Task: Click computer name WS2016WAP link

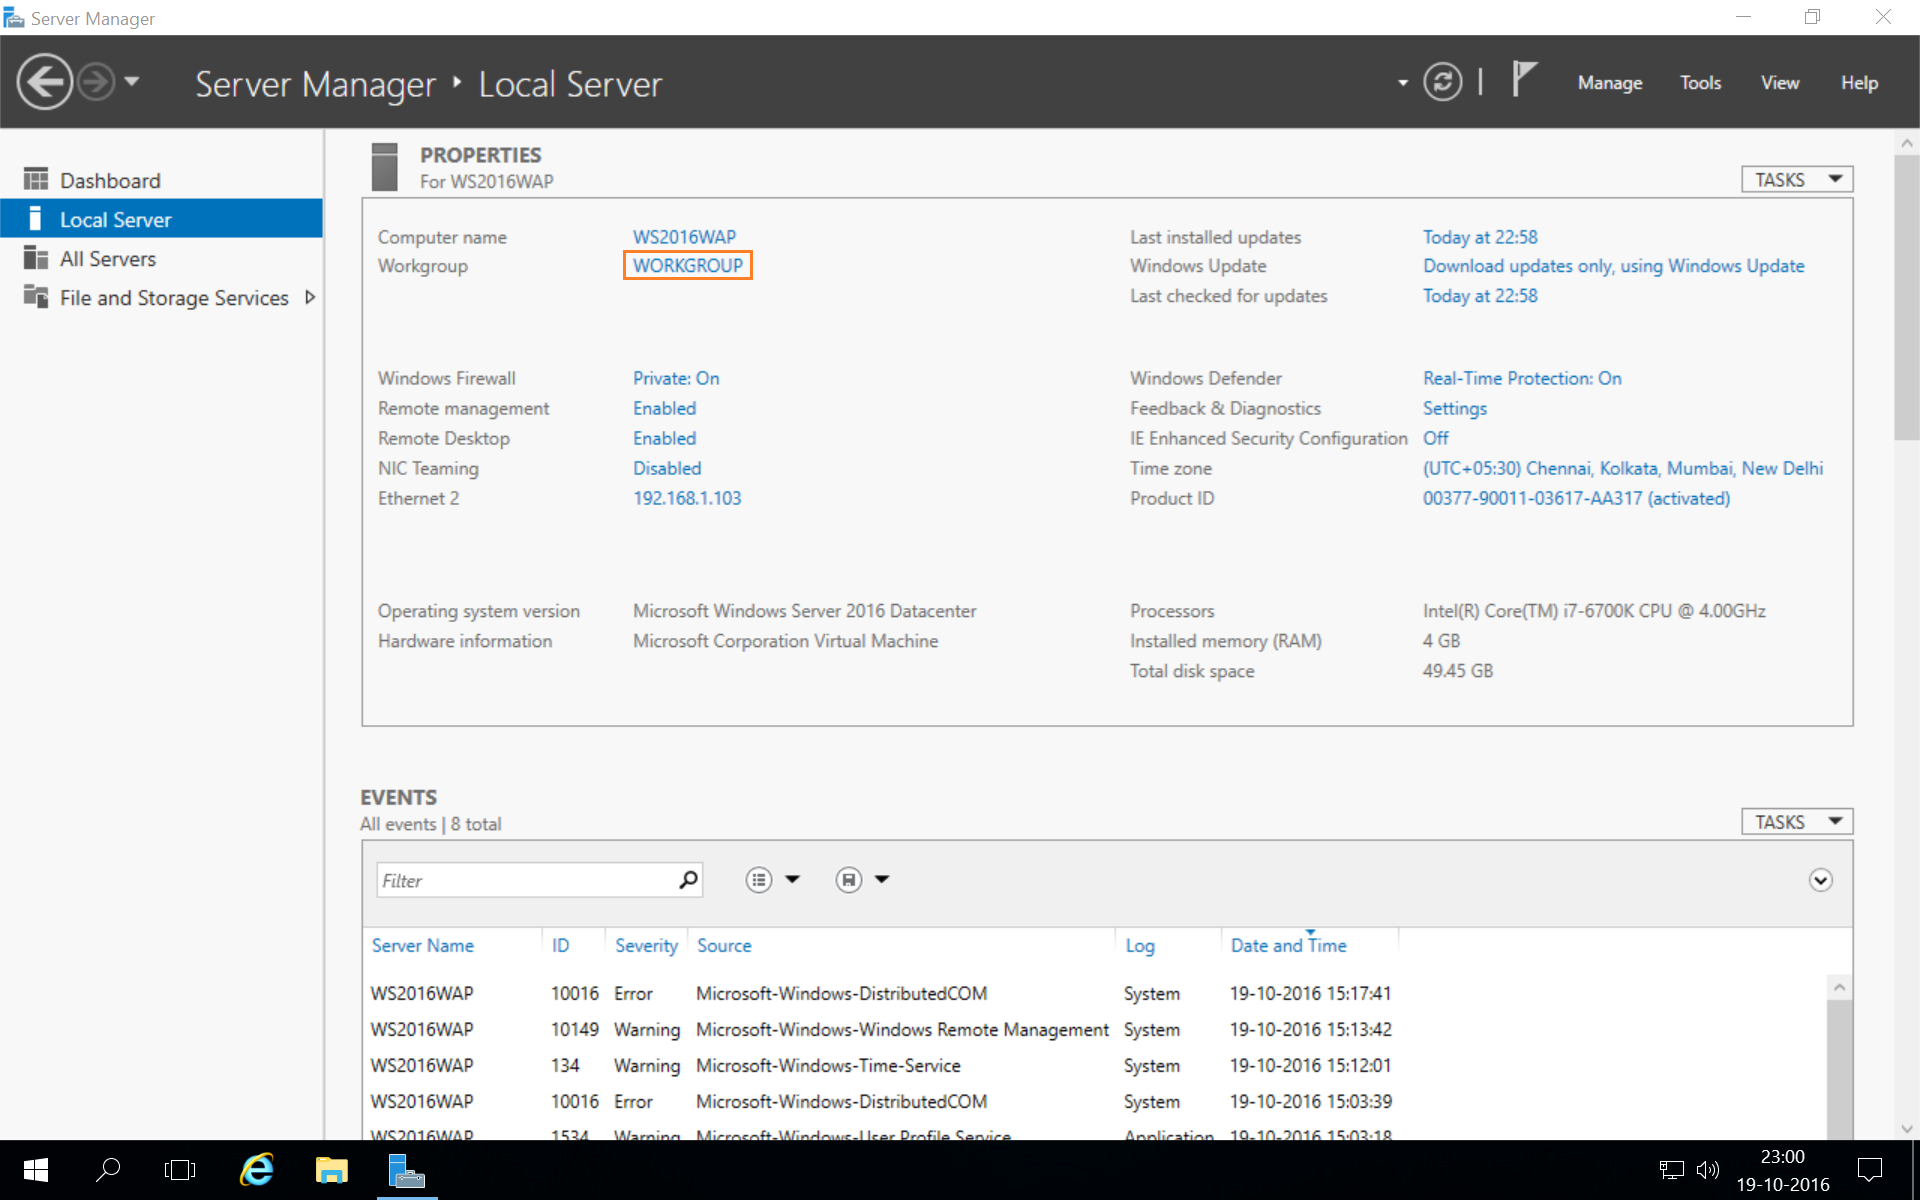Action: pyautogui.click(x=684, y=237)
